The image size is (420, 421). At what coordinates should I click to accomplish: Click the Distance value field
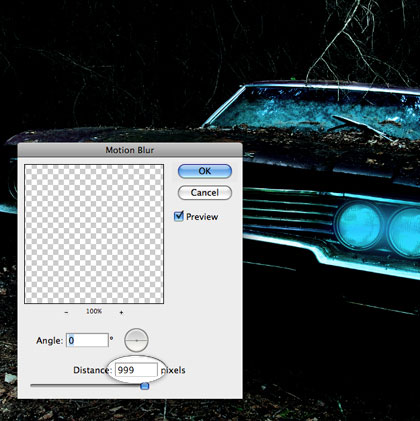pyautogui.click(x=136, y=370)
